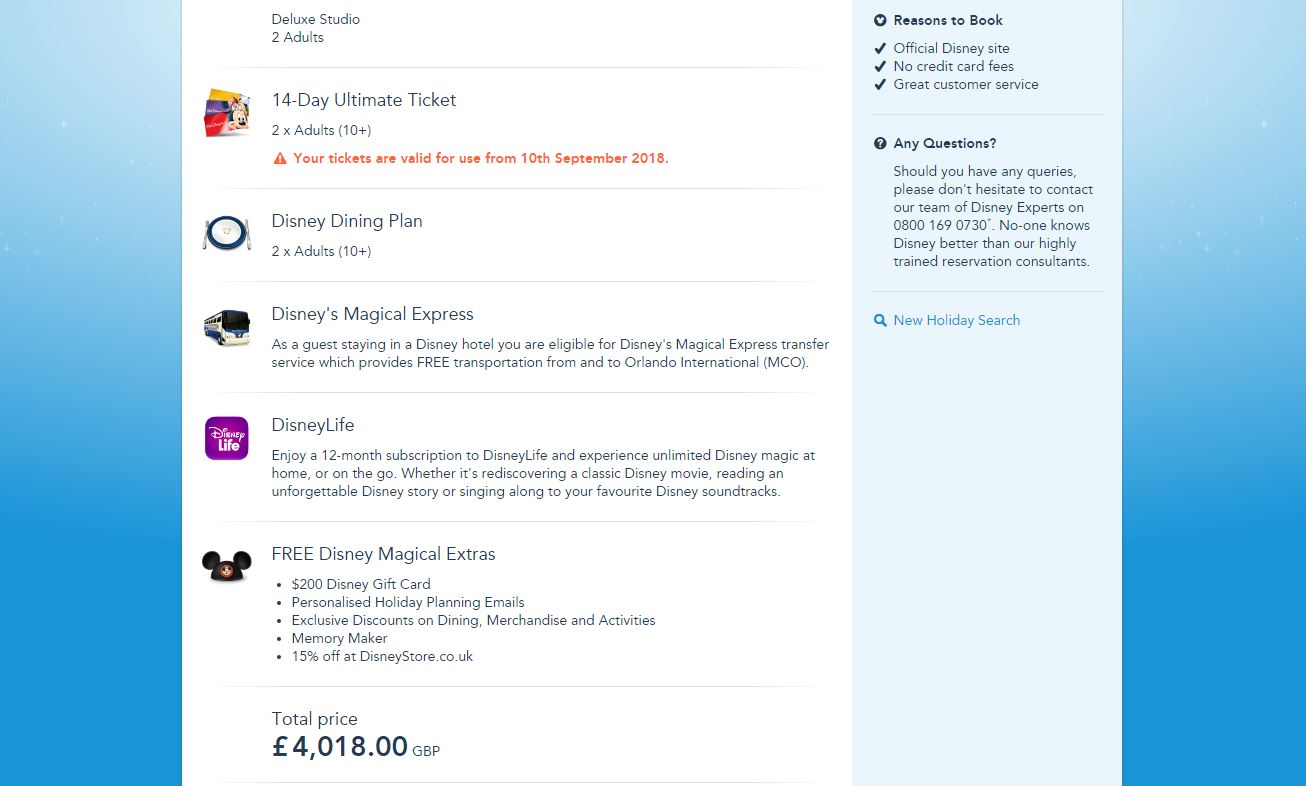Image resolution: width=1306 pixels, height=786 pixels.
Task: Click the £4,018.00 total price amount
Action: (x=340, y=747)
